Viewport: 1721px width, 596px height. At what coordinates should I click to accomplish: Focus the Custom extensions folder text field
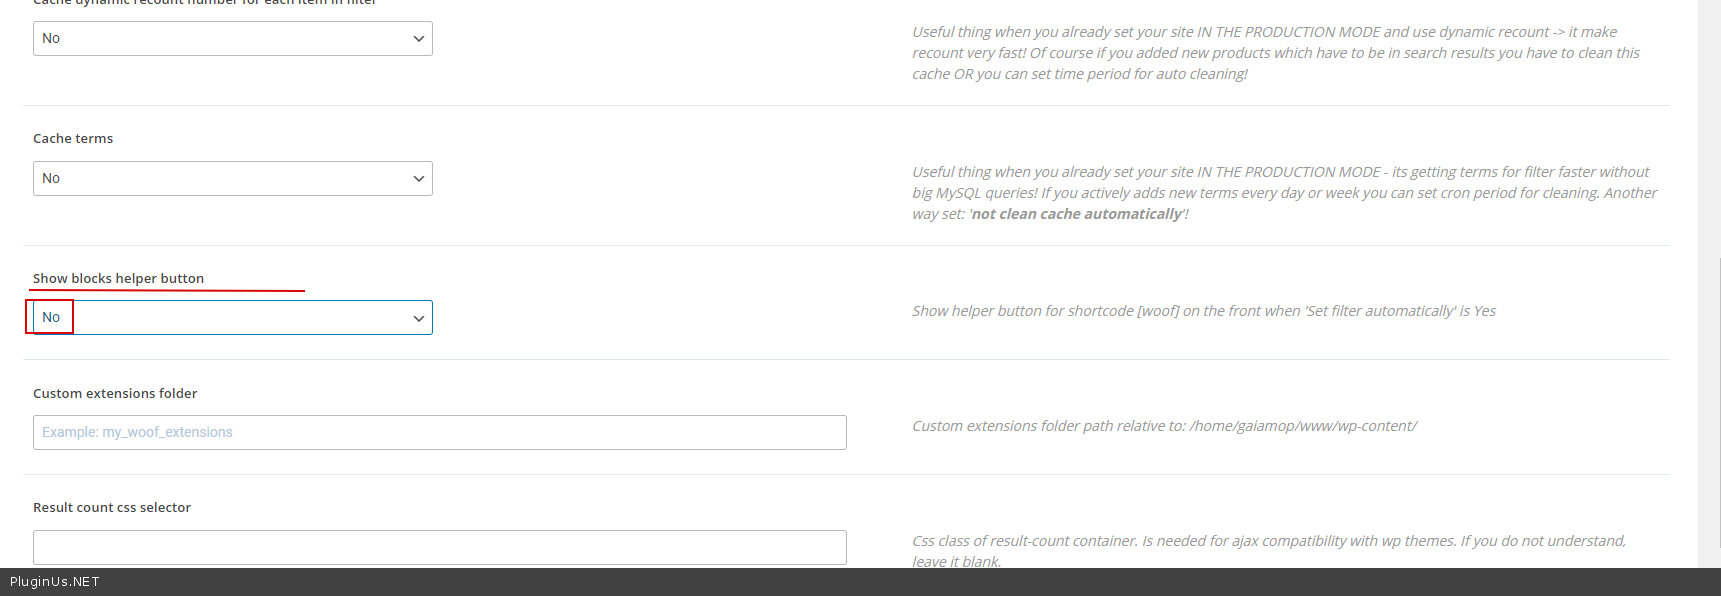click(439, 433)
